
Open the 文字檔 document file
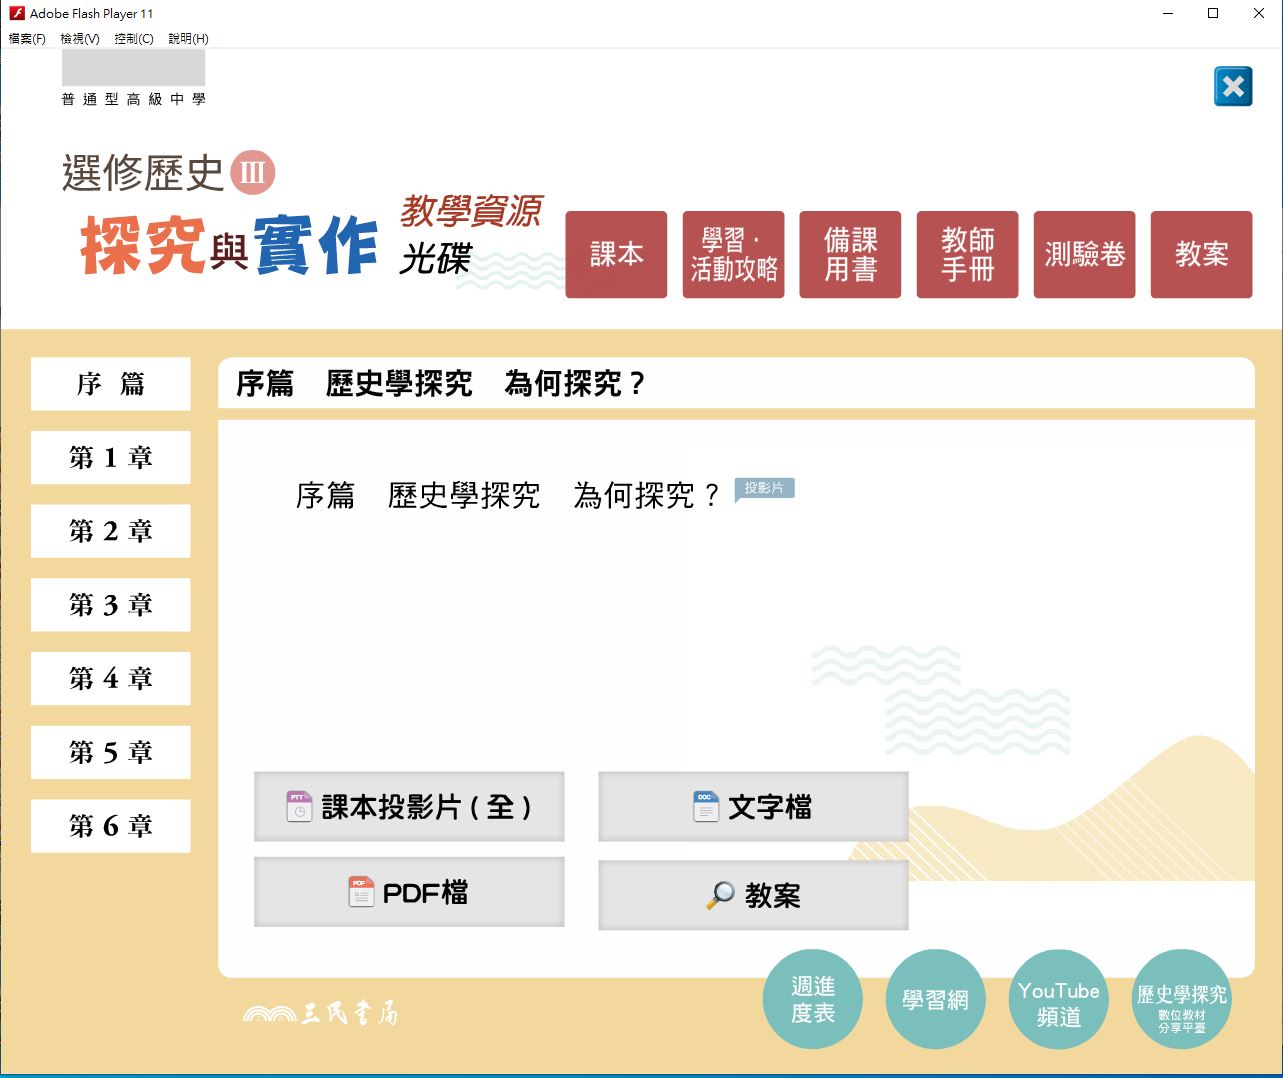pyautogui.click(x=753, y=807)
